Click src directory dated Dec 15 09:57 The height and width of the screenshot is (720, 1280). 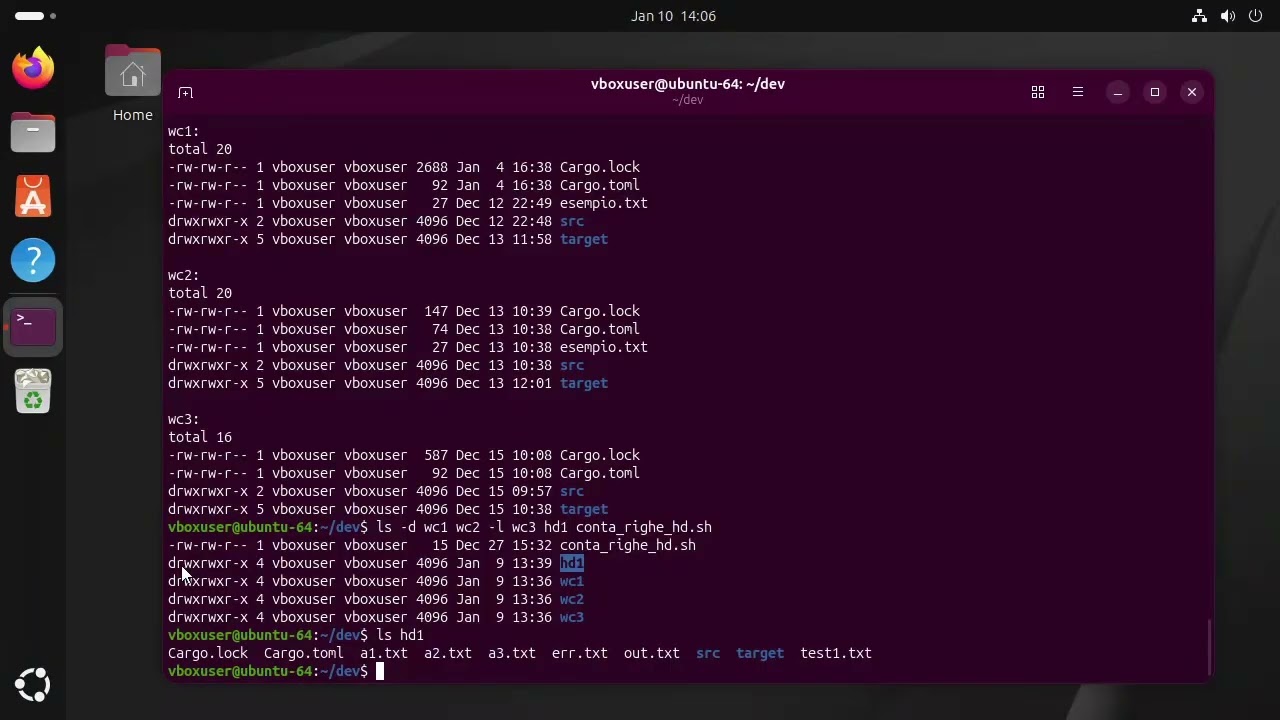(572, 491)
